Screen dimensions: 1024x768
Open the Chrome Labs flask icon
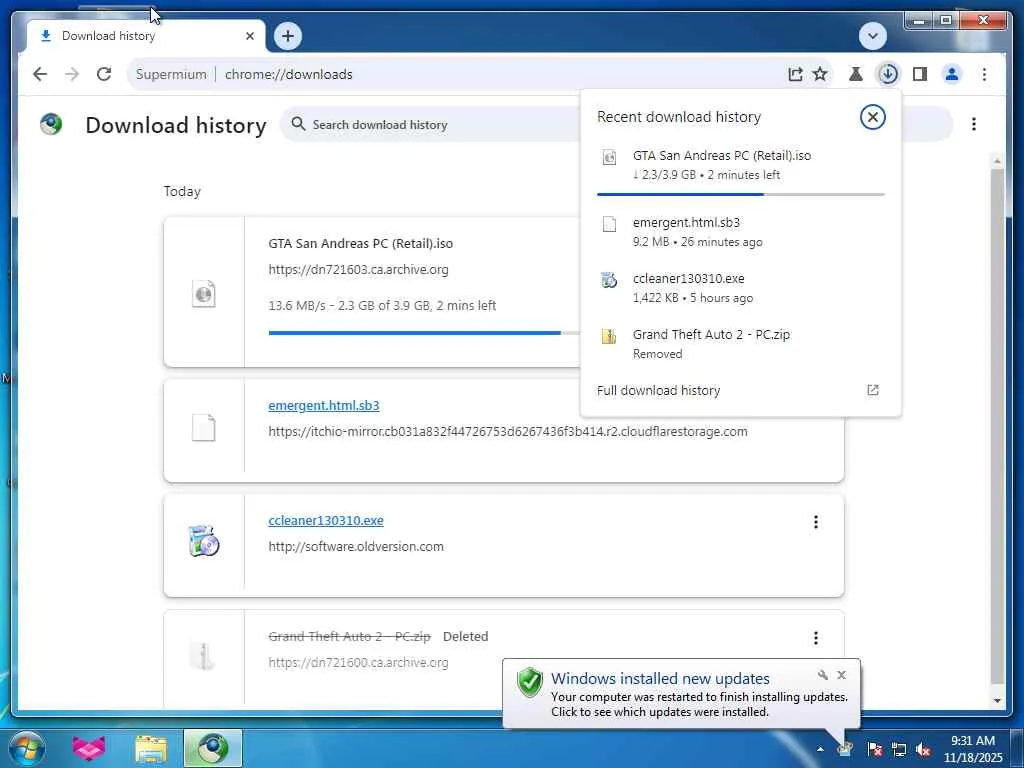(856, 74)
